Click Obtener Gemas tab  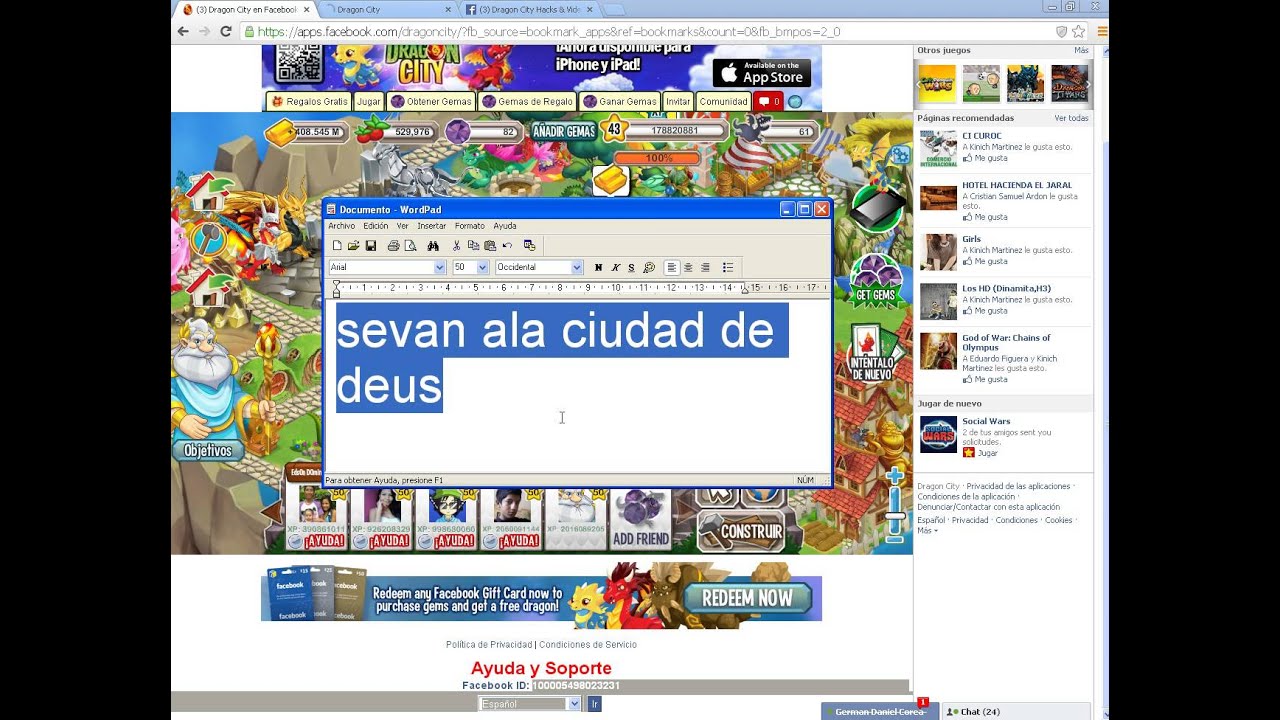tap(432, 101)
